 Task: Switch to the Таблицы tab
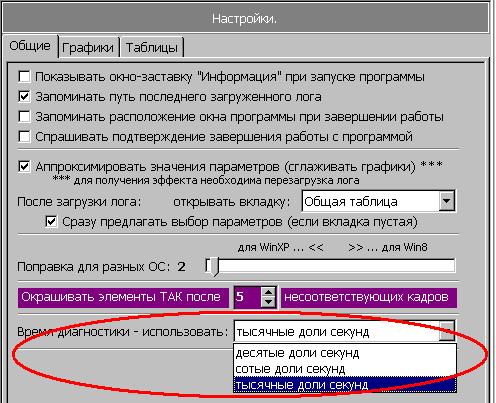pos(152,48)
